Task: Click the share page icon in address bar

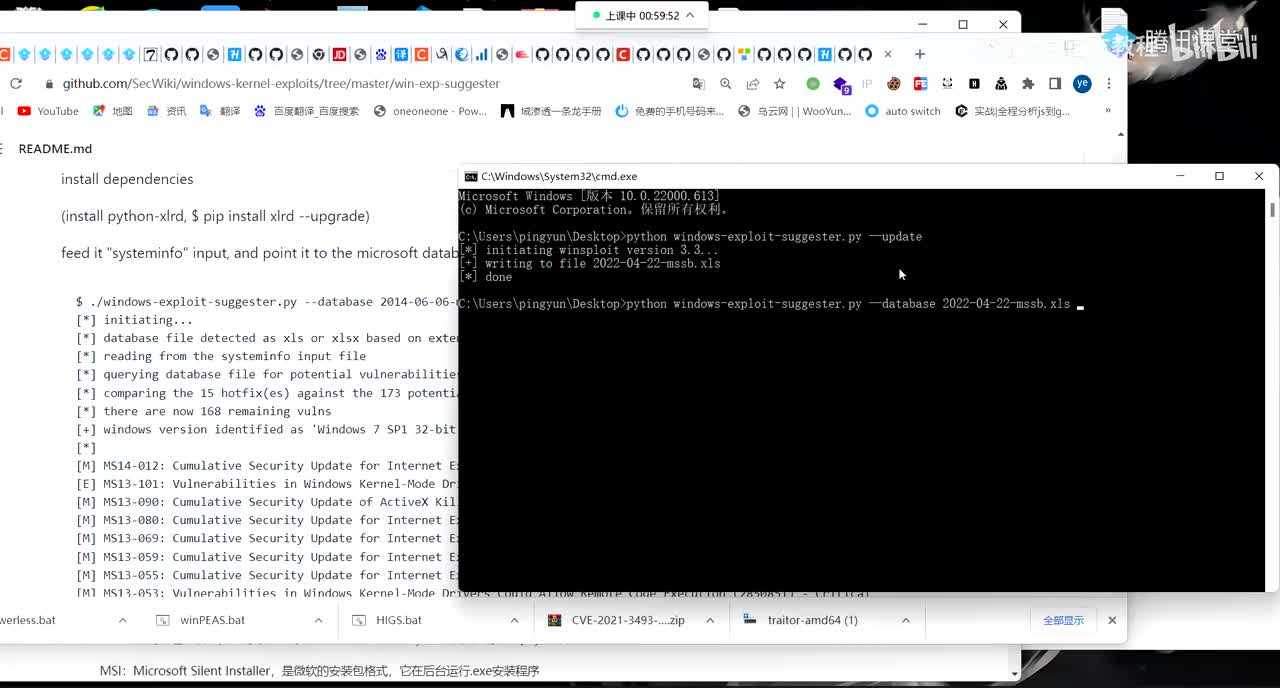Action: click(753, 84)
